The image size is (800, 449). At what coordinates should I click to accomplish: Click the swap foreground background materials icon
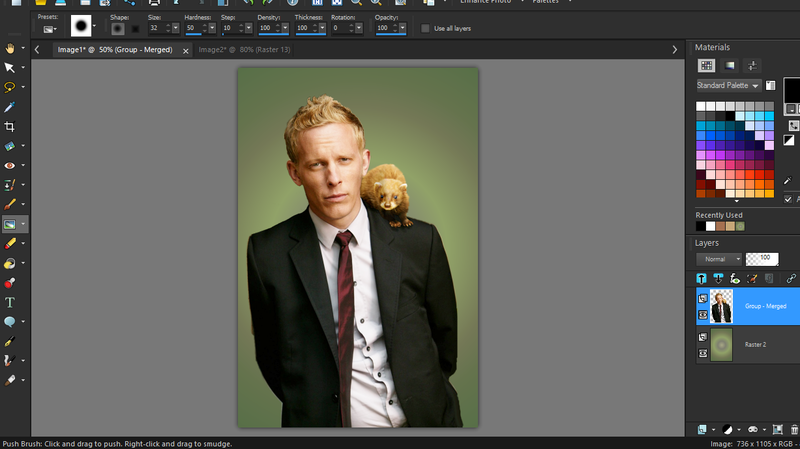[x=793, y=125]
